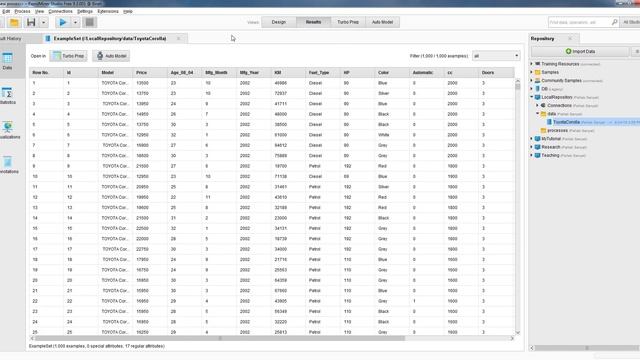Open the data in Auto Model

[x=111, y=56]
